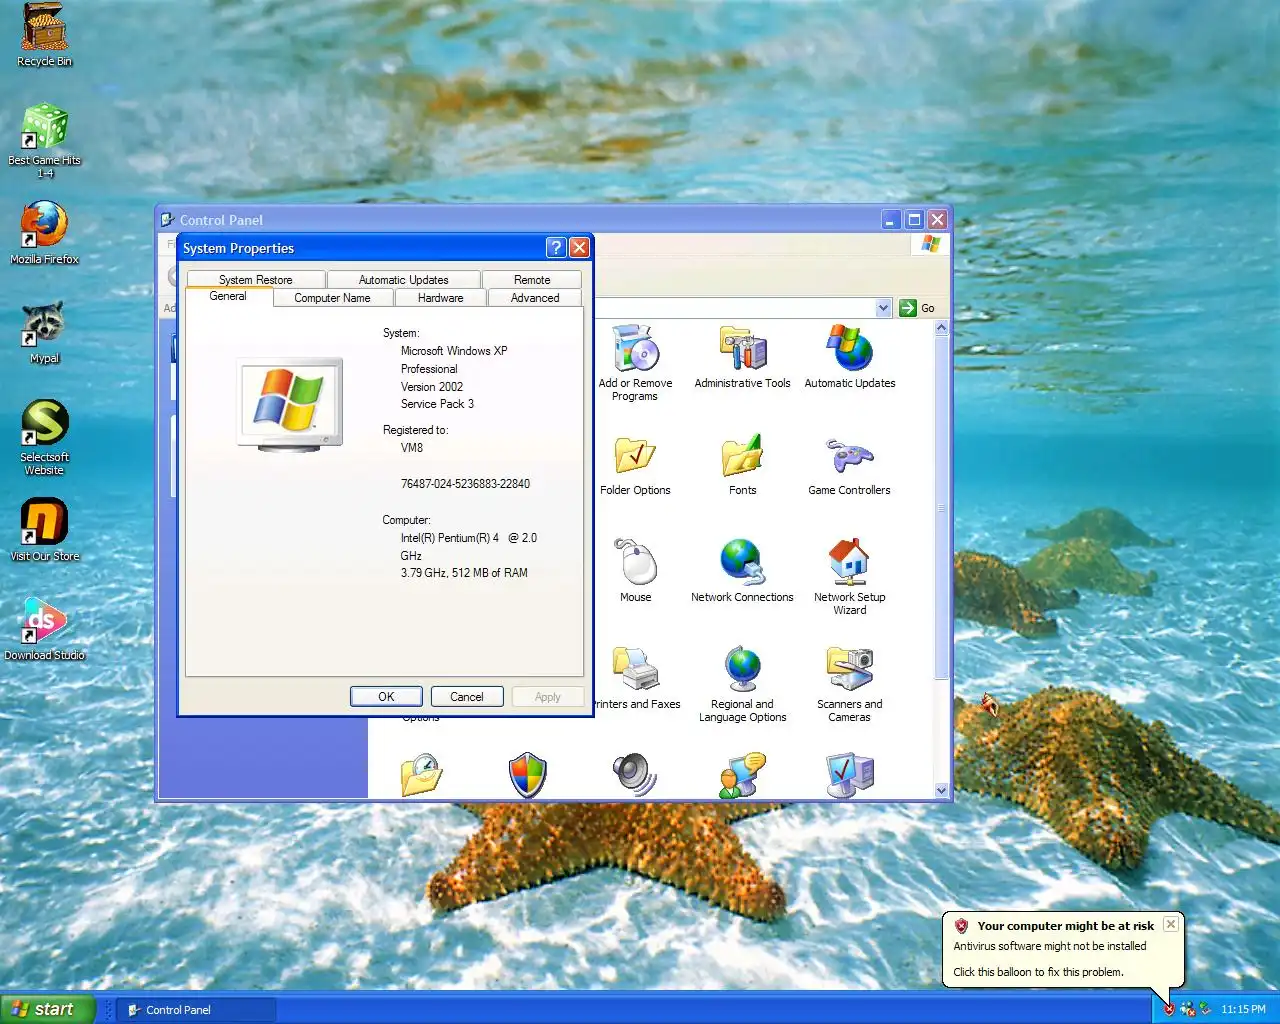Click the product ID text 76487-024-5236883-22840
This screenshot has width=1280, height=1024.
pos(465,484)
